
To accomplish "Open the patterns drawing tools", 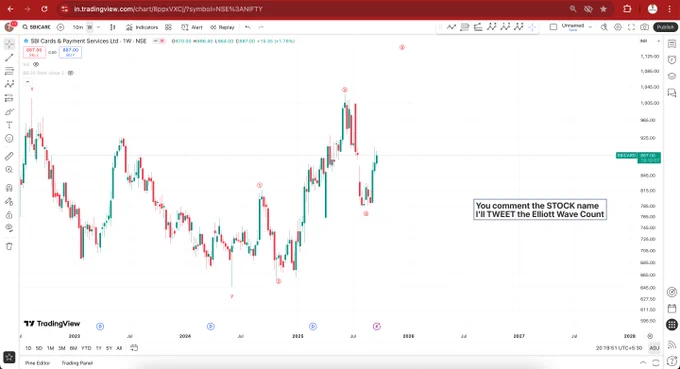I will point(9,84).
